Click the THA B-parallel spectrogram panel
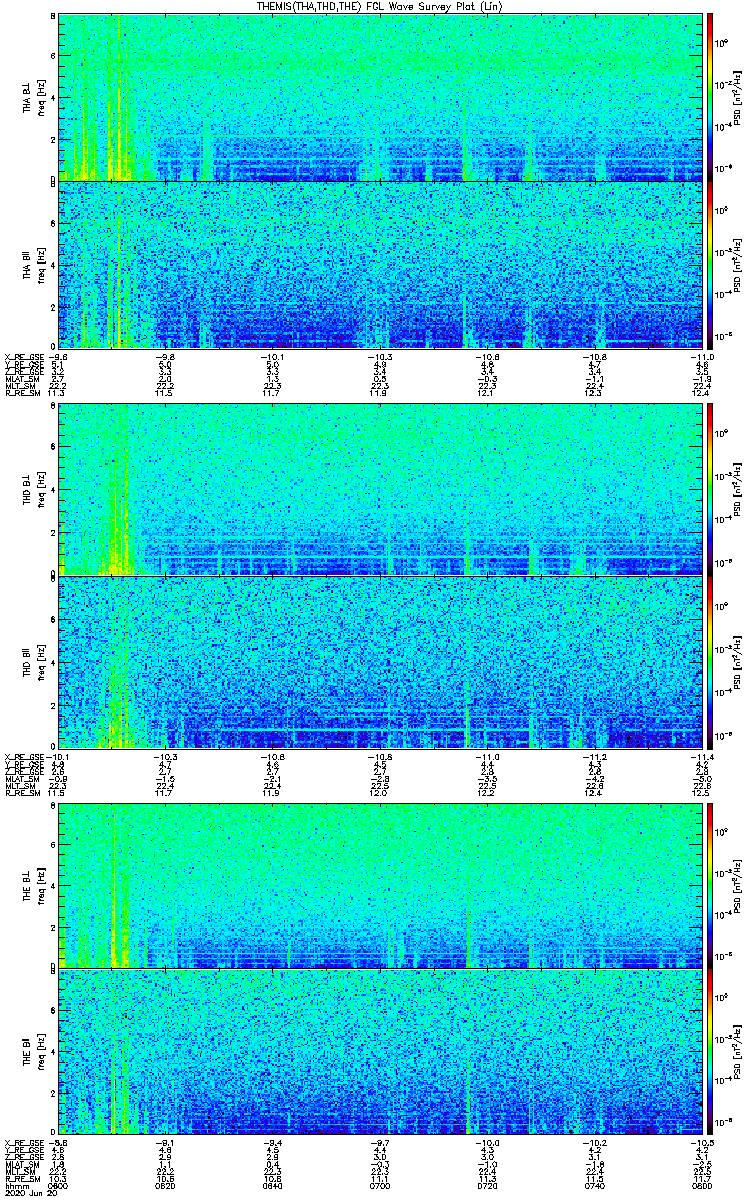This screenshot has width=750, height=1200. point(380,264)
